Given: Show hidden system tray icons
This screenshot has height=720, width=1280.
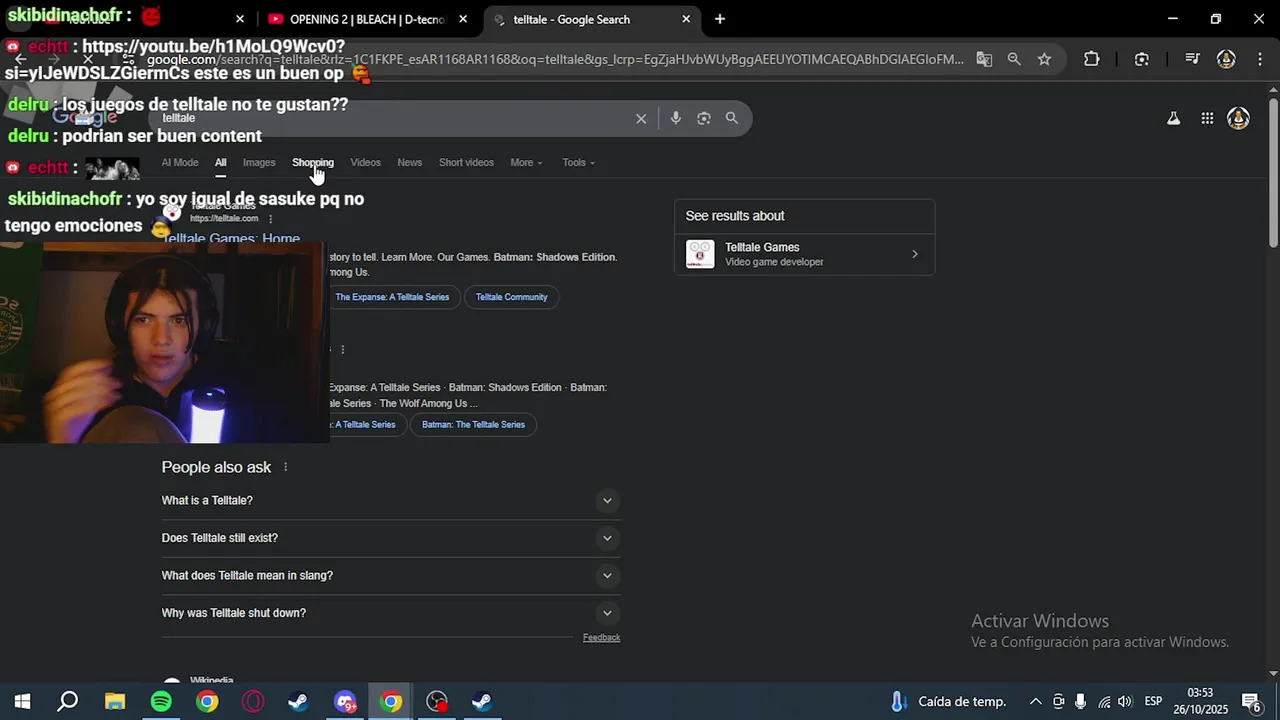Looking at the screenshot, I should point(1036,702).
